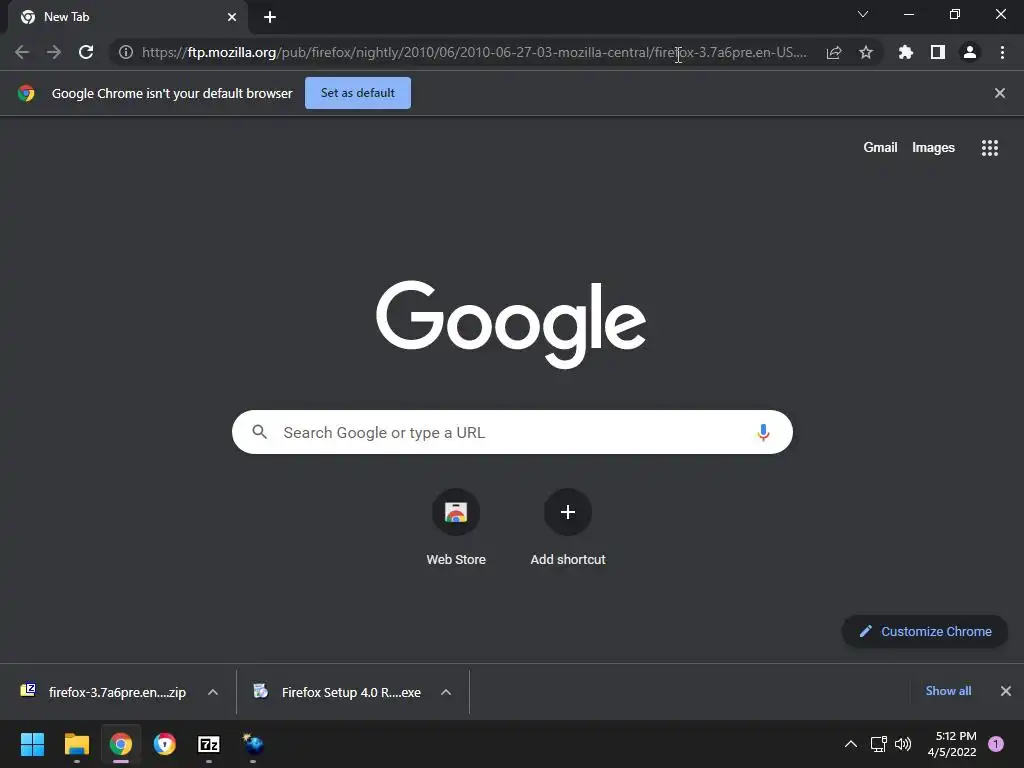Viewport: 1024px width, 768px height.
Task: Click the ftp.mozilla.org address bar URL
Action: [474, 52]
